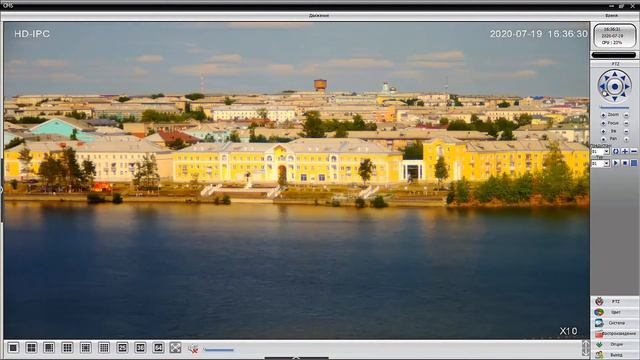
Task: Click Выход to log out
Action: pyautogui.click(x=615, y=355)
